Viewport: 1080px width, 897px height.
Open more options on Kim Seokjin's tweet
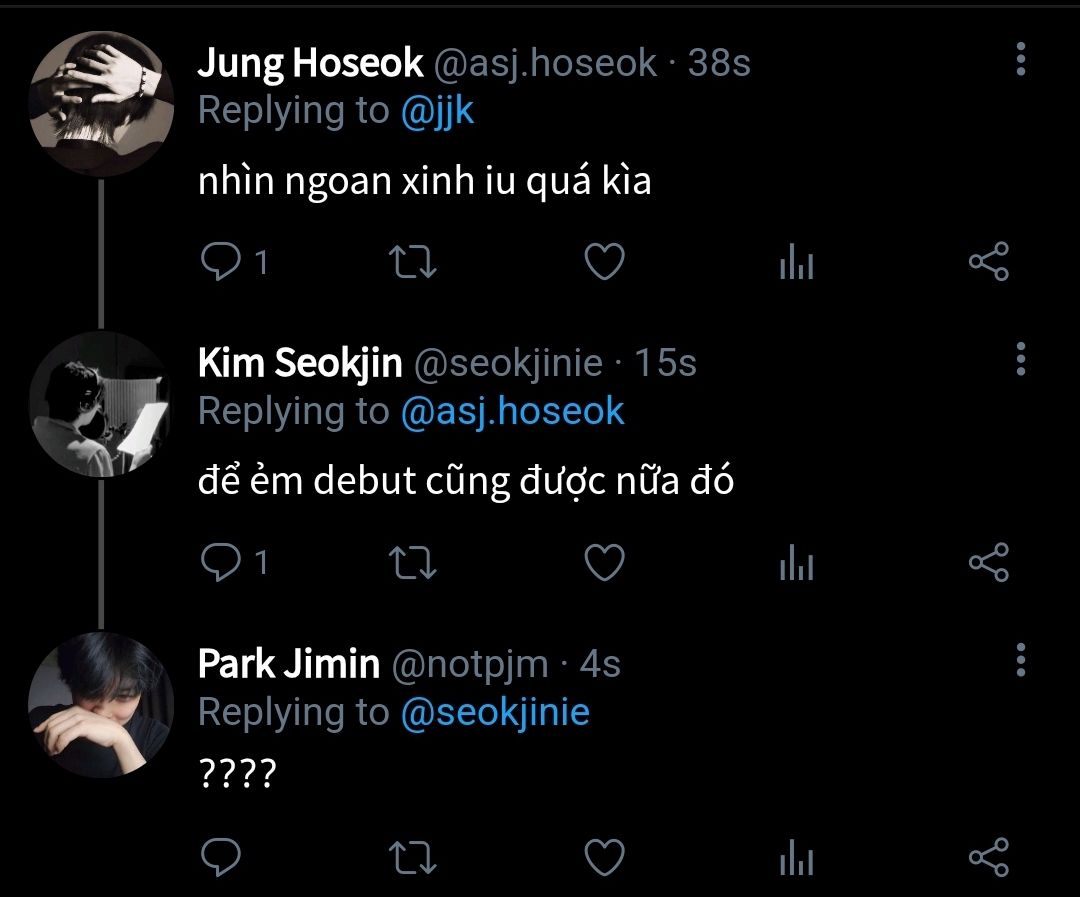(1020, 358)
